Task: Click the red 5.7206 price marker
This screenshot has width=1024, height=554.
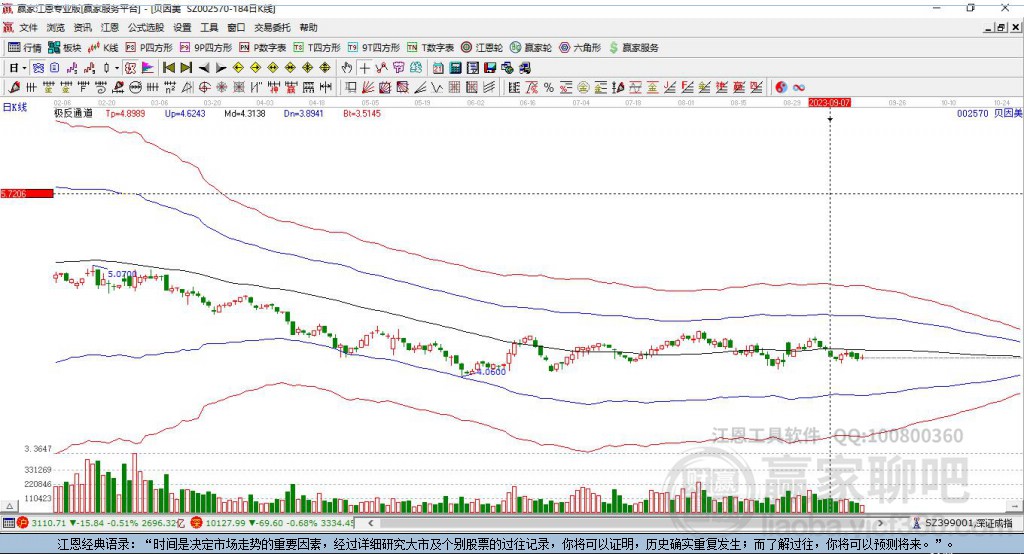Action: click(x=26, y=193)
